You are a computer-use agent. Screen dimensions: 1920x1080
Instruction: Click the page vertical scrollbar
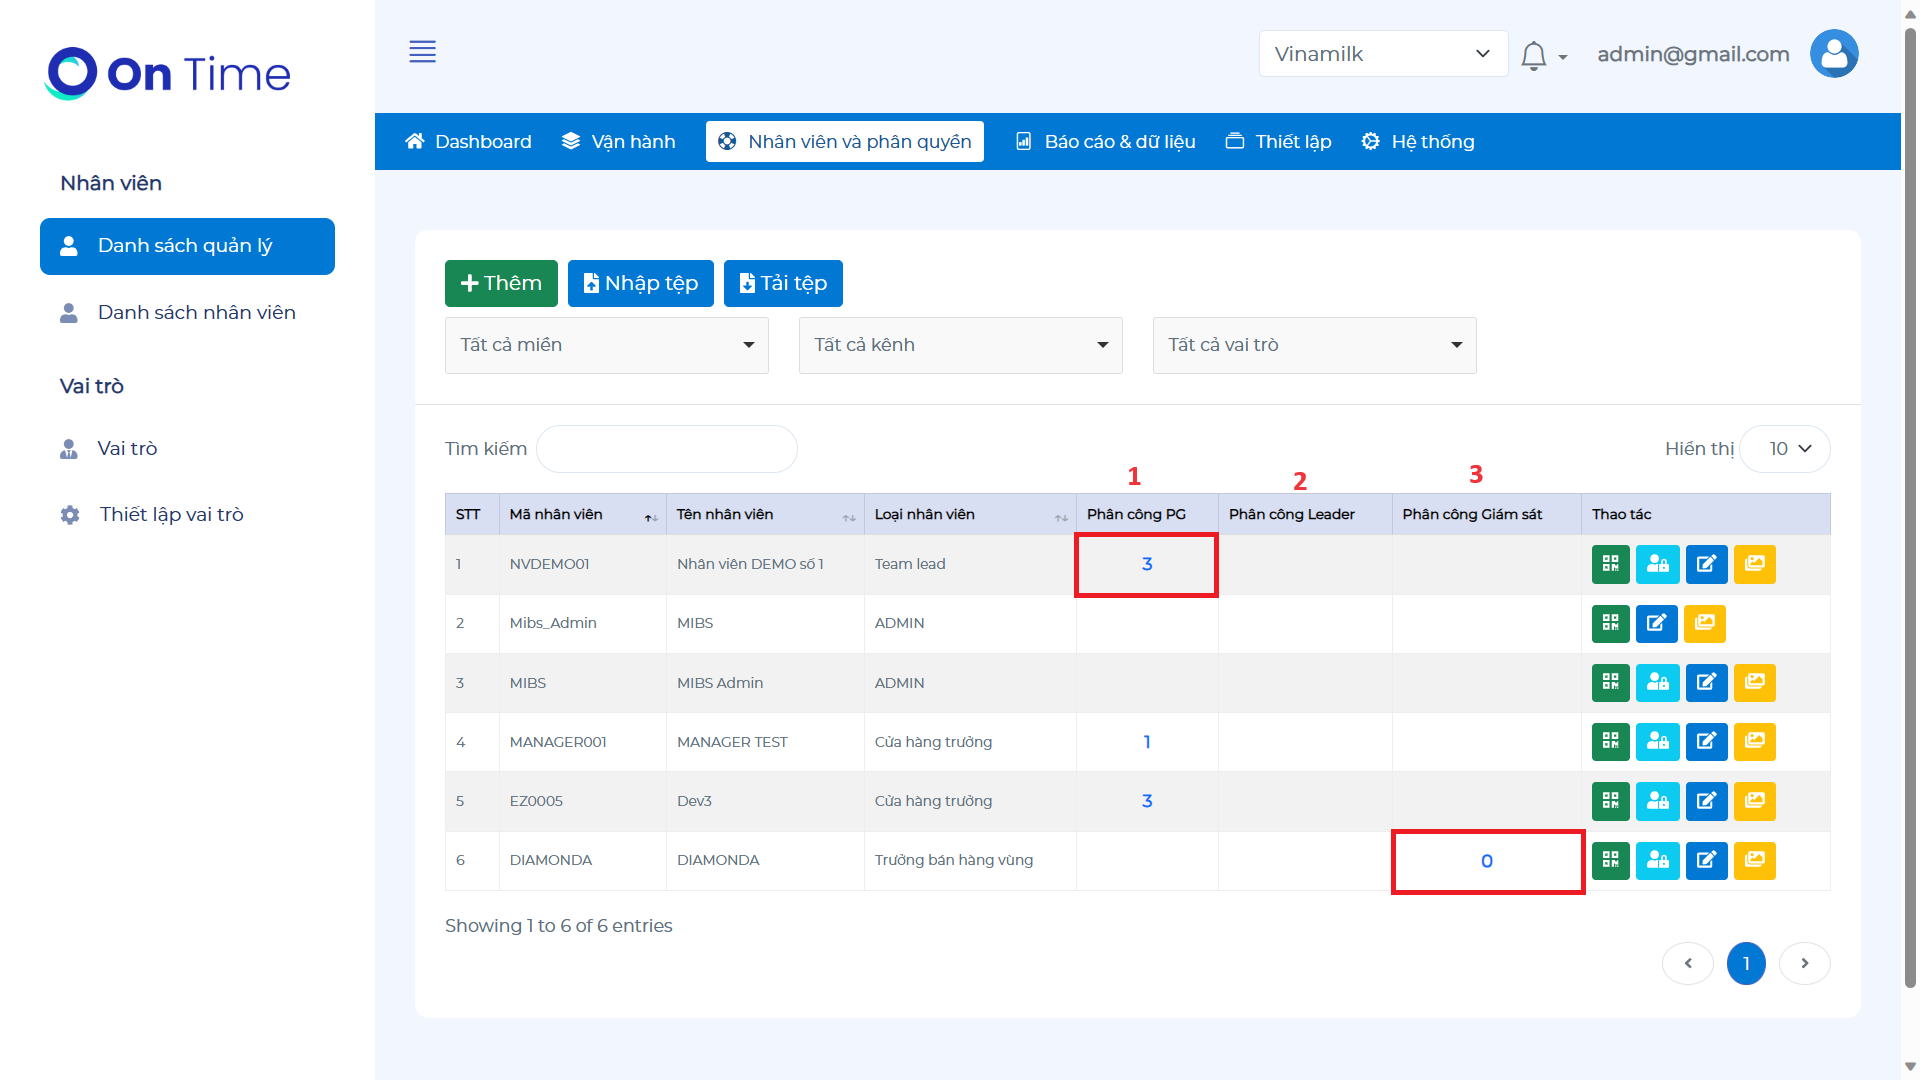tap(1910, 500)
